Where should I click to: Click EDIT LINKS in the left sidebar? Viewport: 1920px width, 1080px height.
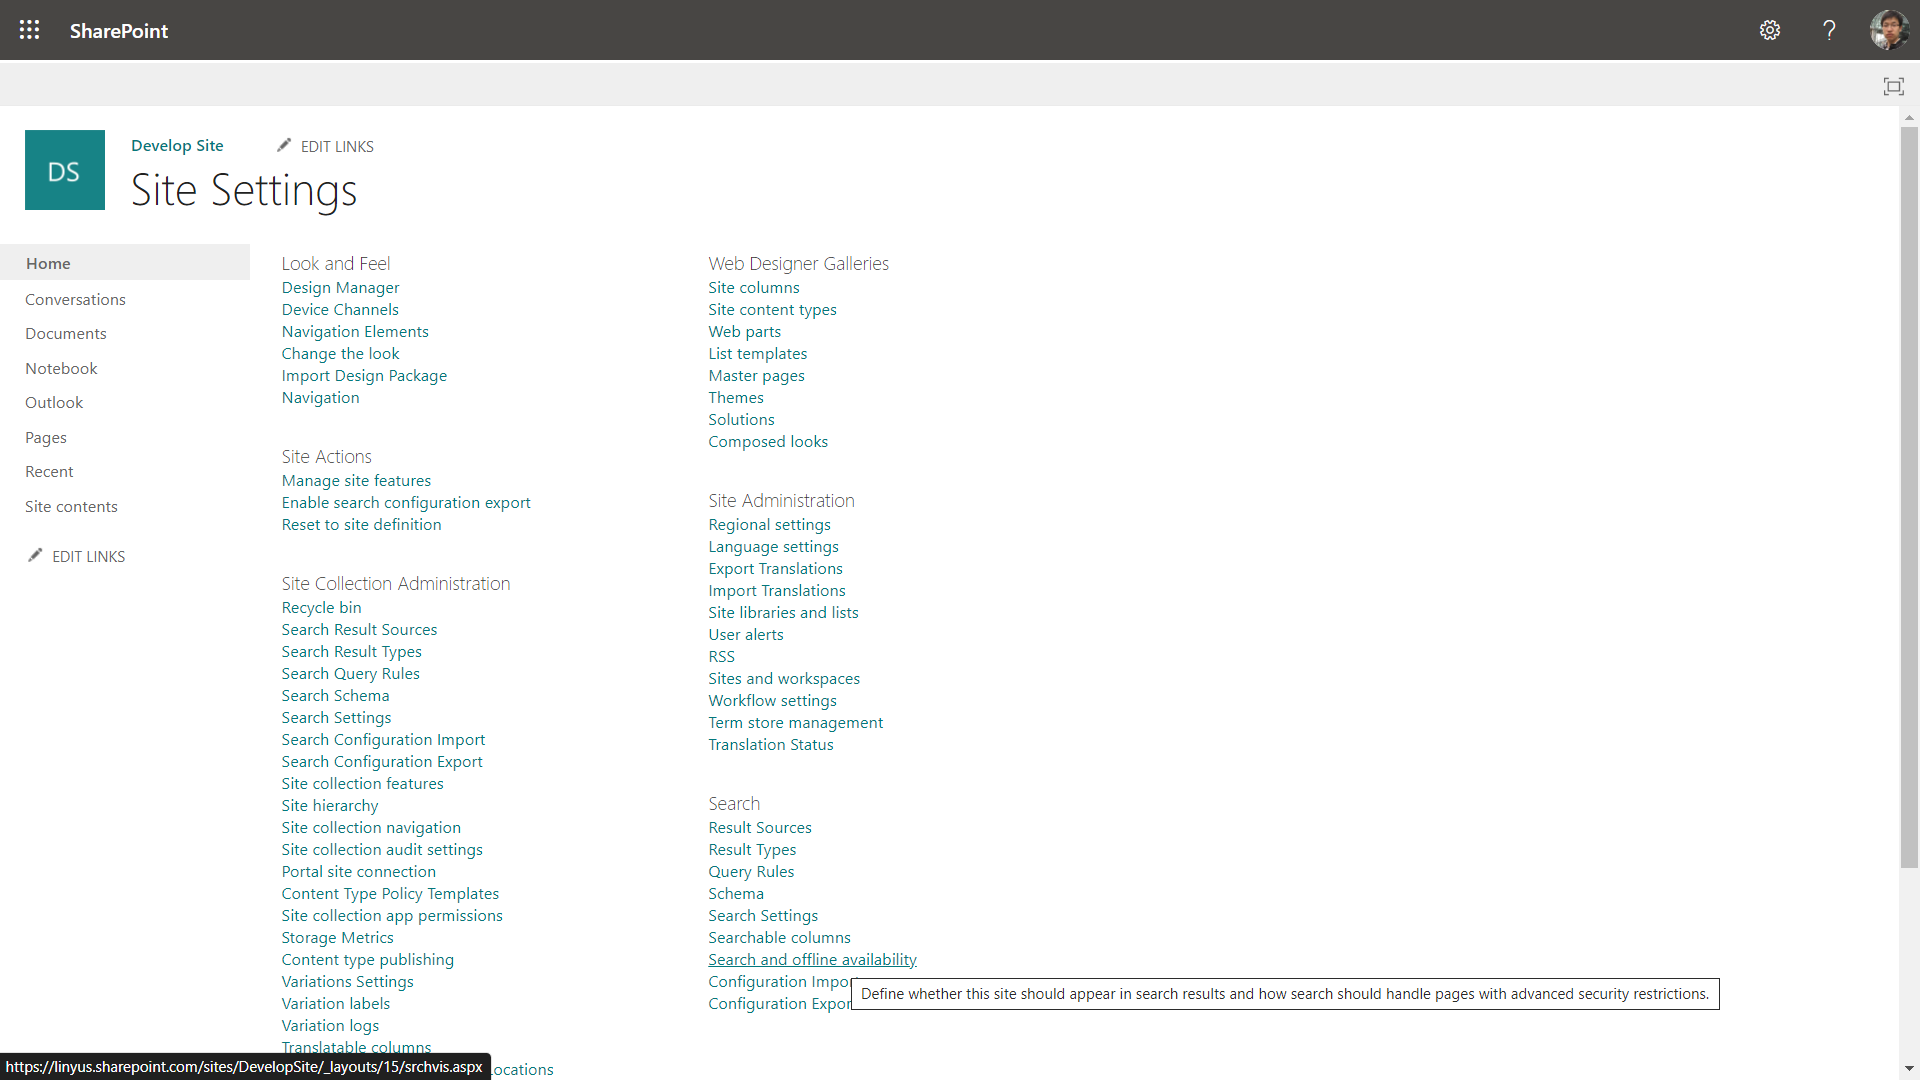87,556
